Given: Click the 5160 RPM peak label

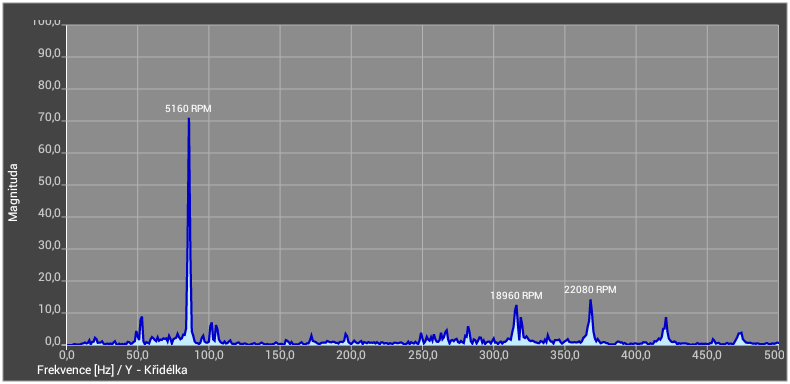Looking at the screenshot, I should (188, 108).
